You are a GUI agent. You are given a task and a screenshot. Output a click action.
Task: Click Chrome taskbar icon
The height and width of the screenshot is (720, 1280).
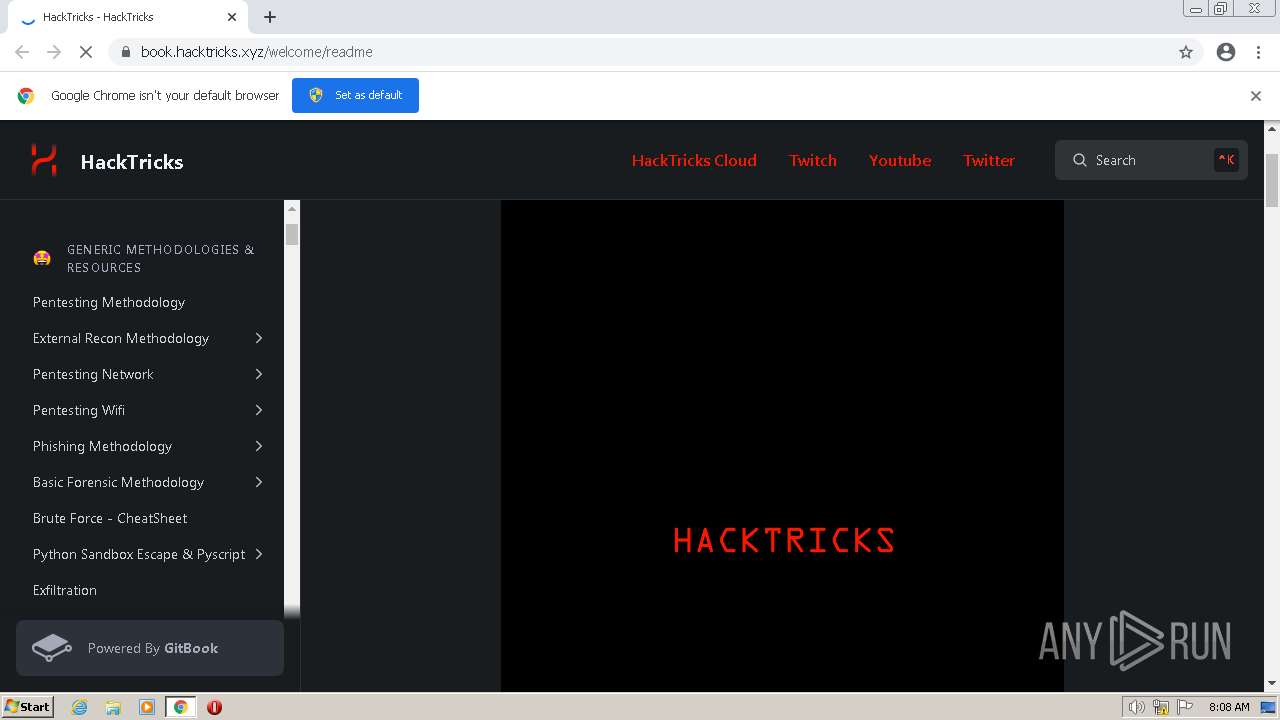click(181, 707)
